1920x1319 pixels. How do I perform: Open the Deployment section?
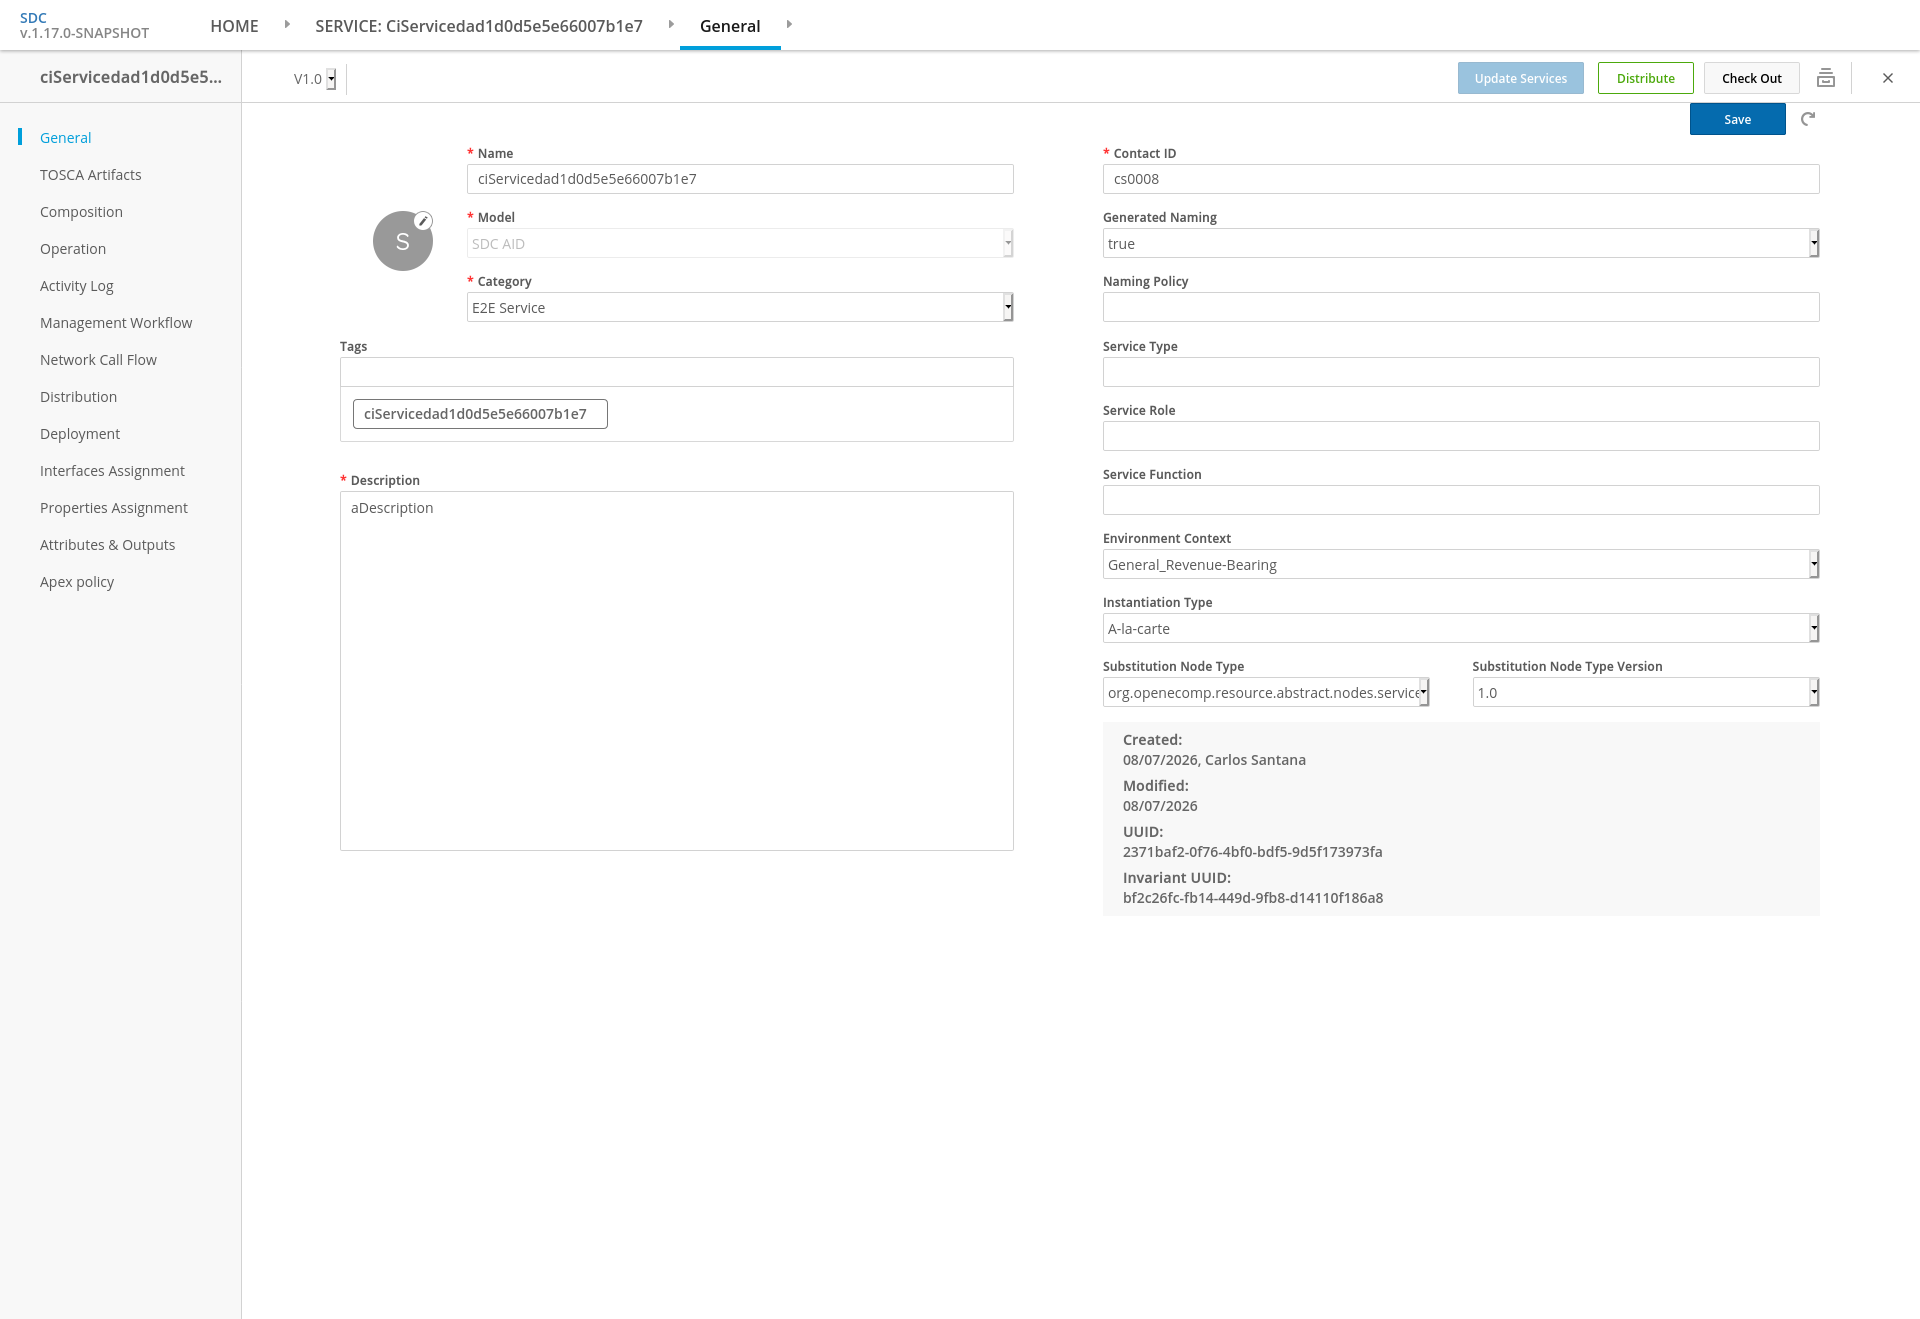80,434
